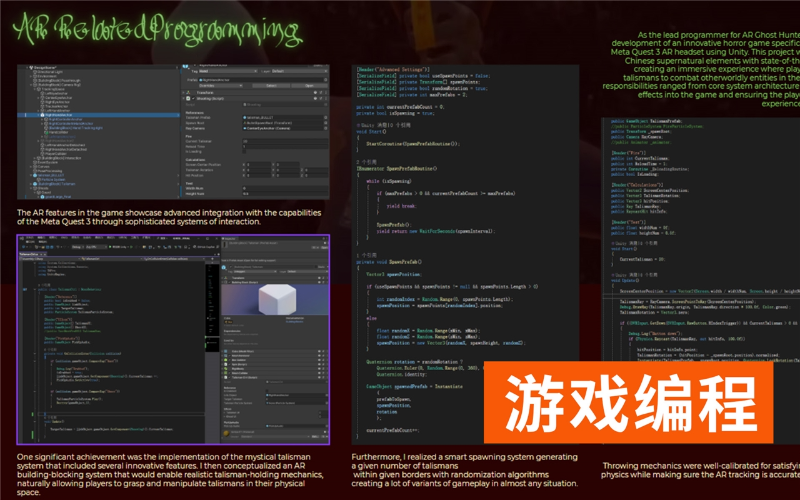The height and width of the screenshot is (500, 800).
Task: Click Open button in lower inspector prefab header
Action: pos(325,247)
